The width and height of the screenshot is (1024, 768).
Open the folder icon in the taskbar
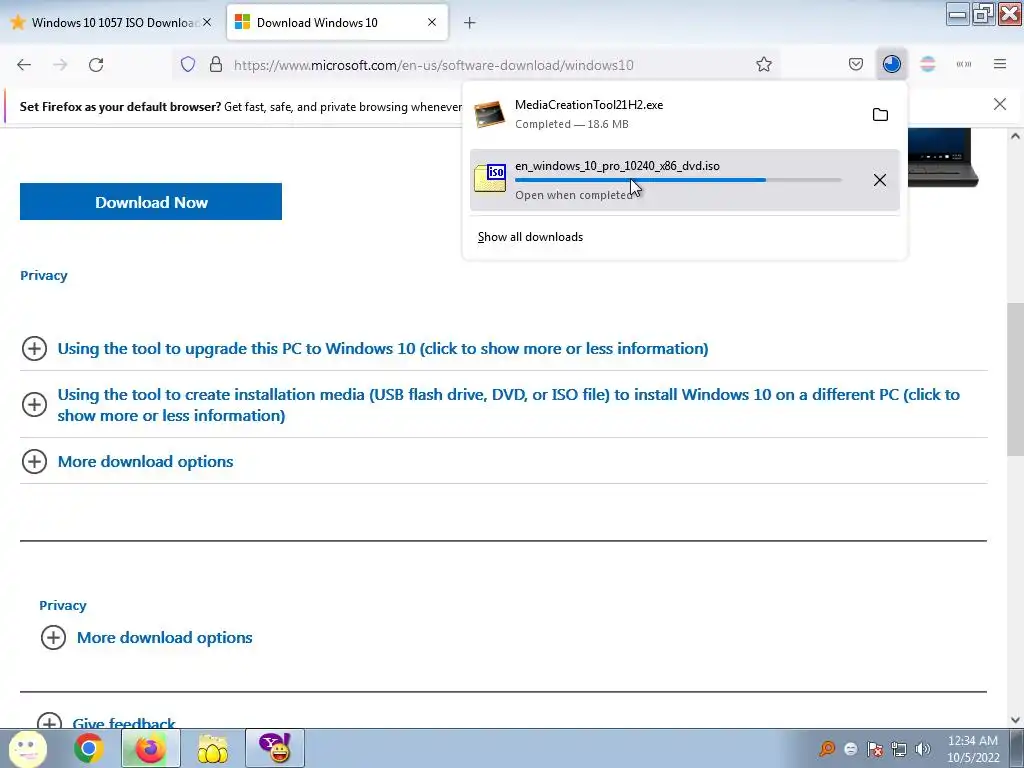pos(213,748)
